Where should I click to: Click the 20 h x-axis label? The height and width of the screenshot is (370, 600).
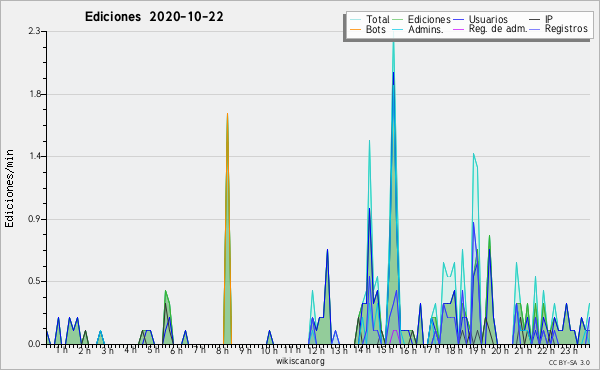click(x=500, y=350)
